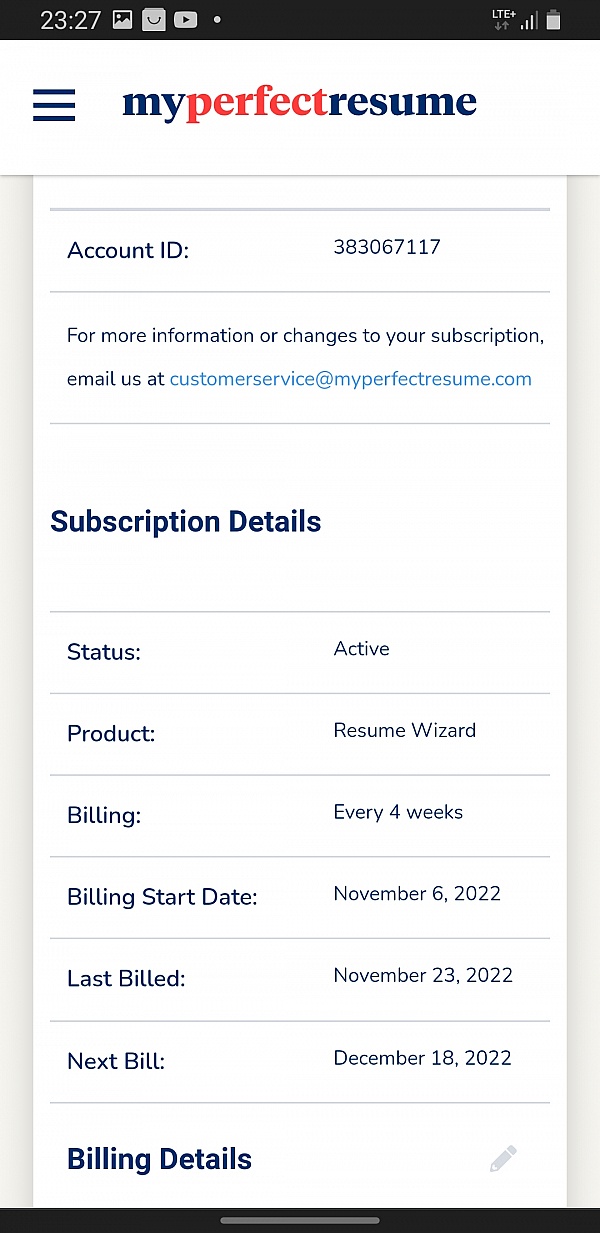Tap the clock time in status bar

[x=70, y=20]
